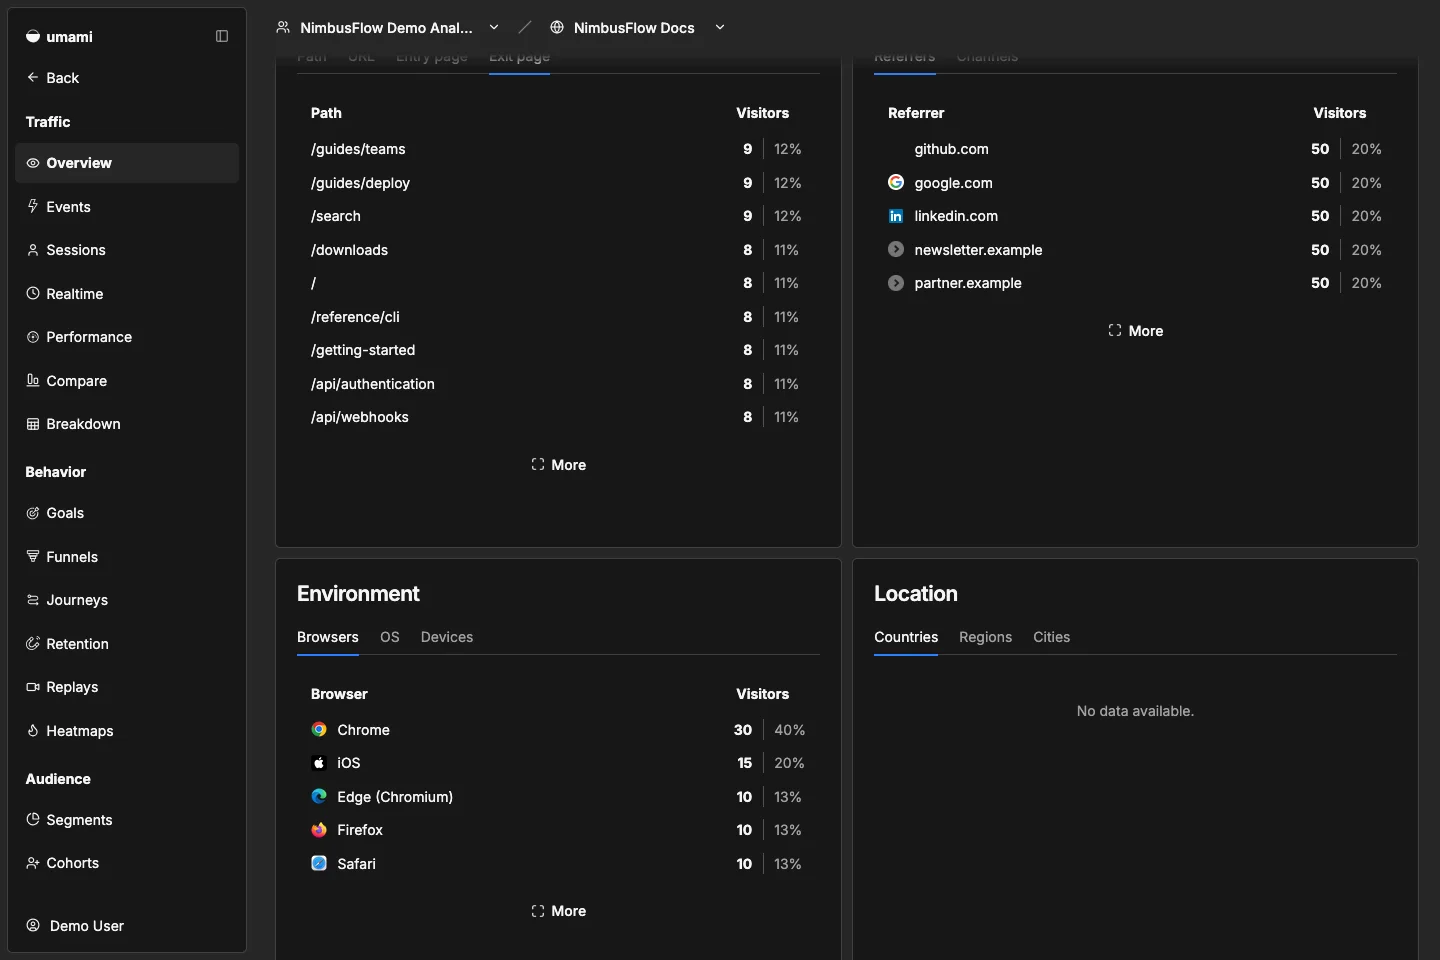Click the iOS apple icon
This screenshot has width=1440, height=960.
pyautogui.click(x=319, y=762)
